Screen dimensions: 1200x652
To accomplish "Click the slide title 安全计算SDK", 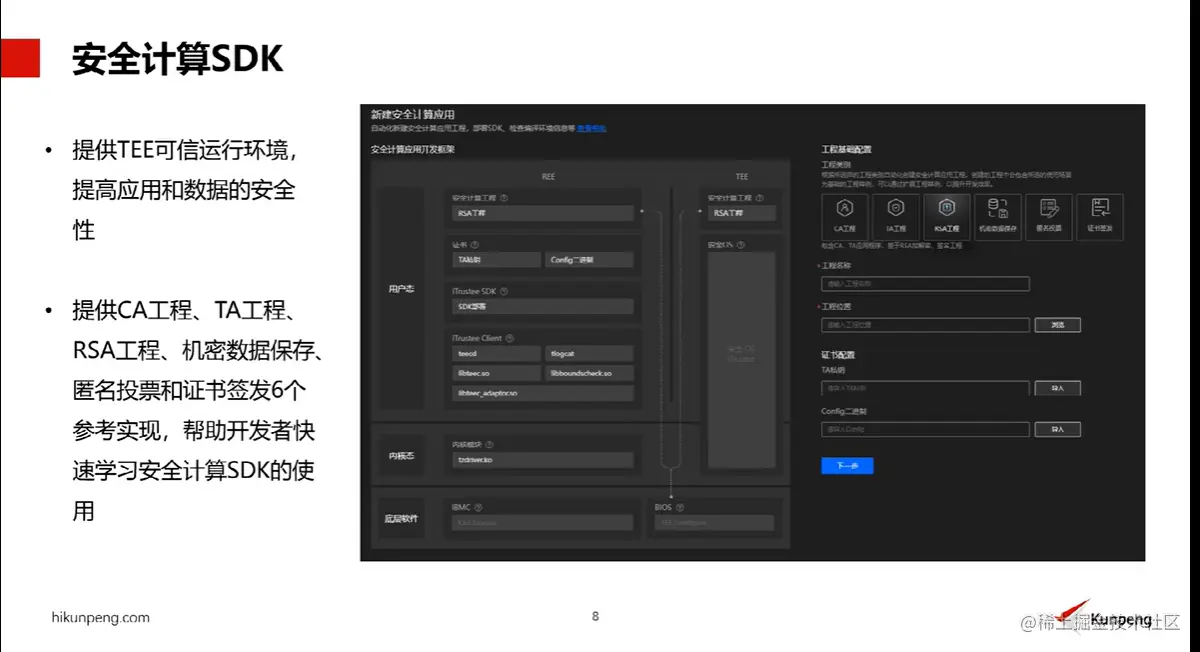I will click(x=178, y=59).
